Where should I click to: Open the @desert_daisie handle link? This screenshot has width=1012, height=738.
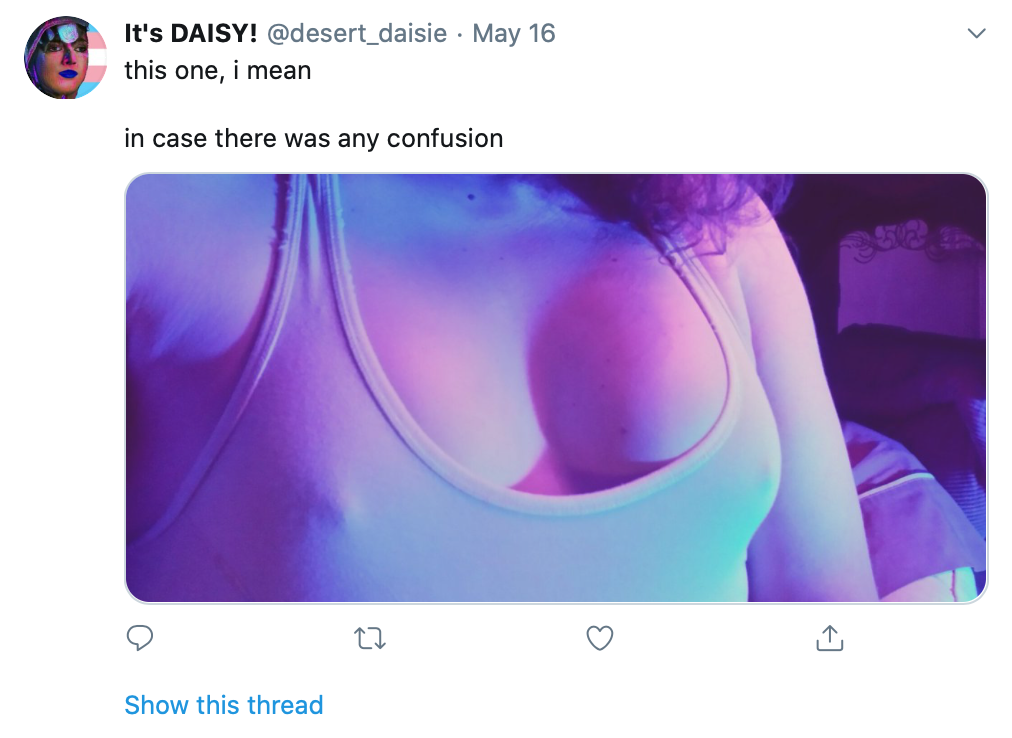pyautogui.click(x=356, y=34)
